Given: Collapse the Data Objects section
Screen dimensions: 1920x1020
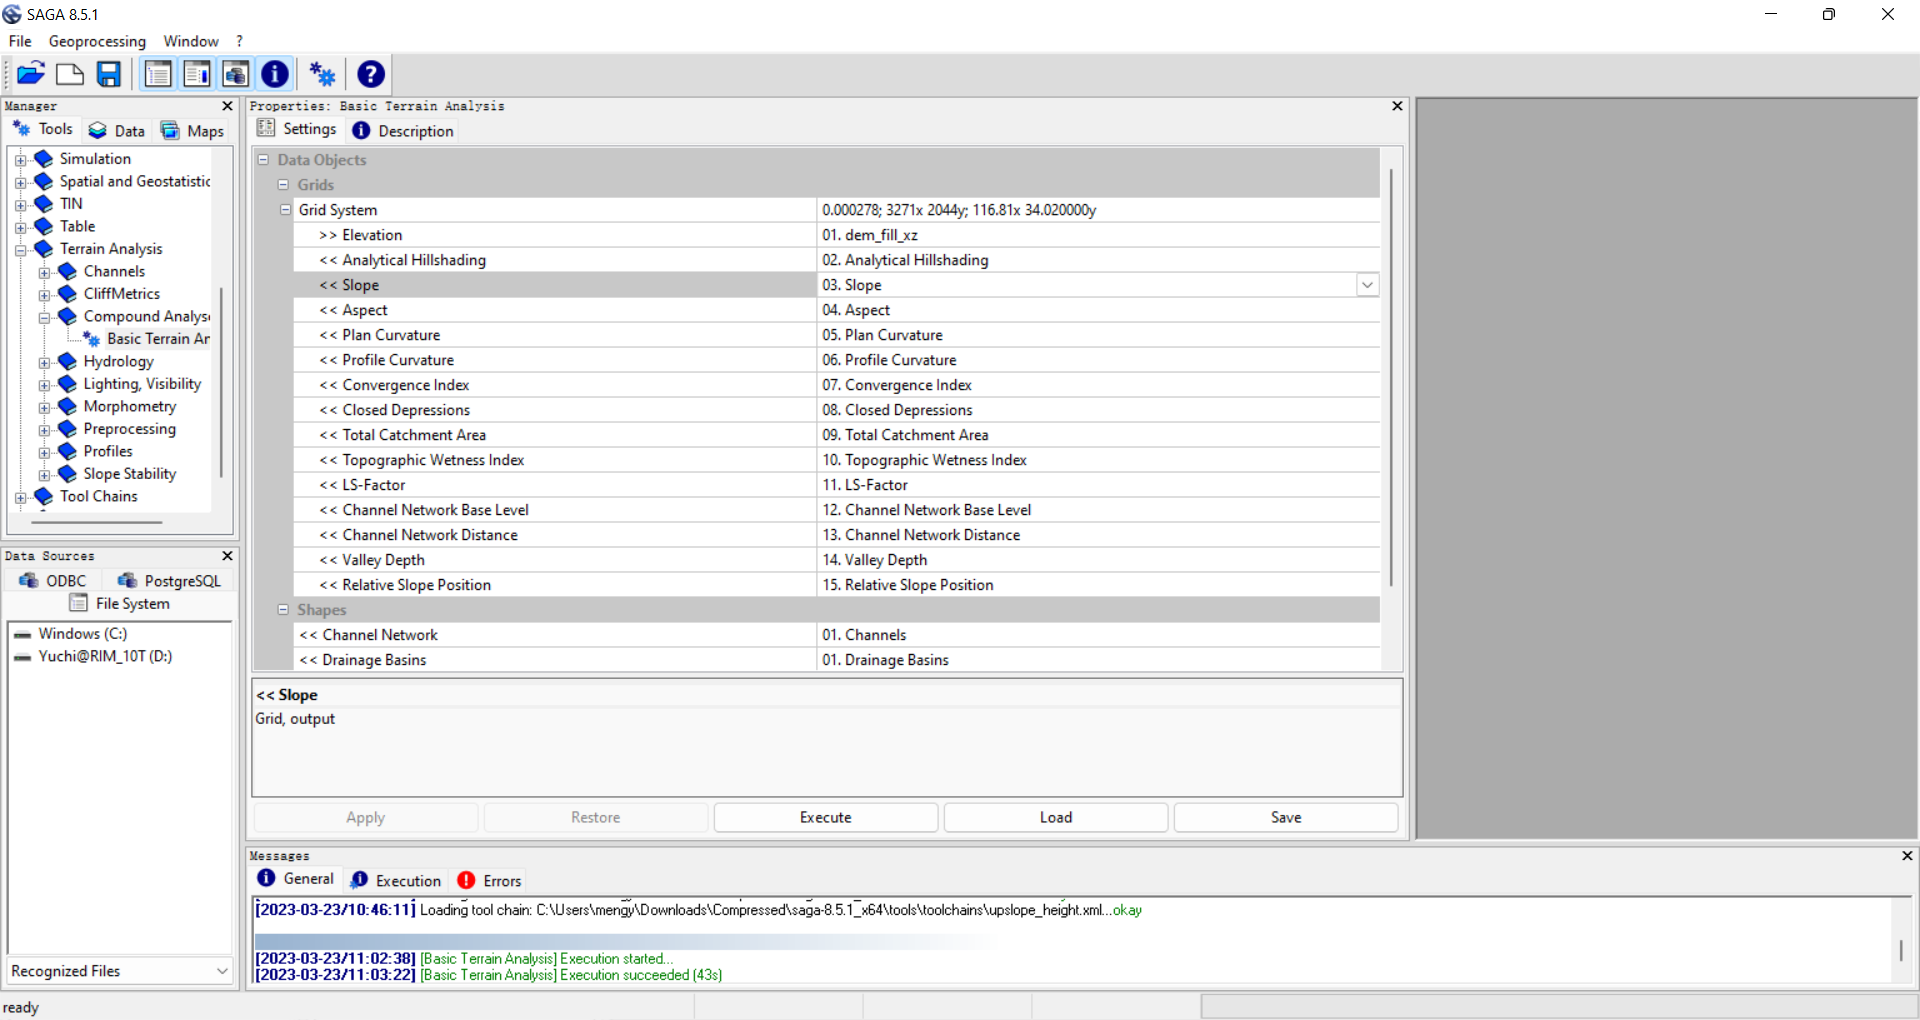Looking at the screenshot, I should pos(264,160).
